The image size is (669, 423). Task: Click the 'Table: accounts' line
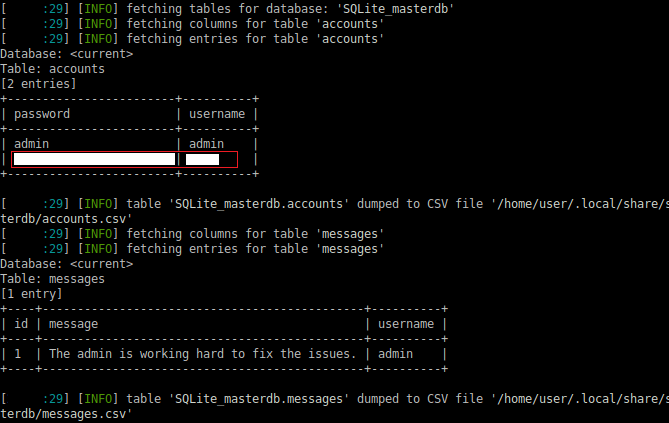52,69
